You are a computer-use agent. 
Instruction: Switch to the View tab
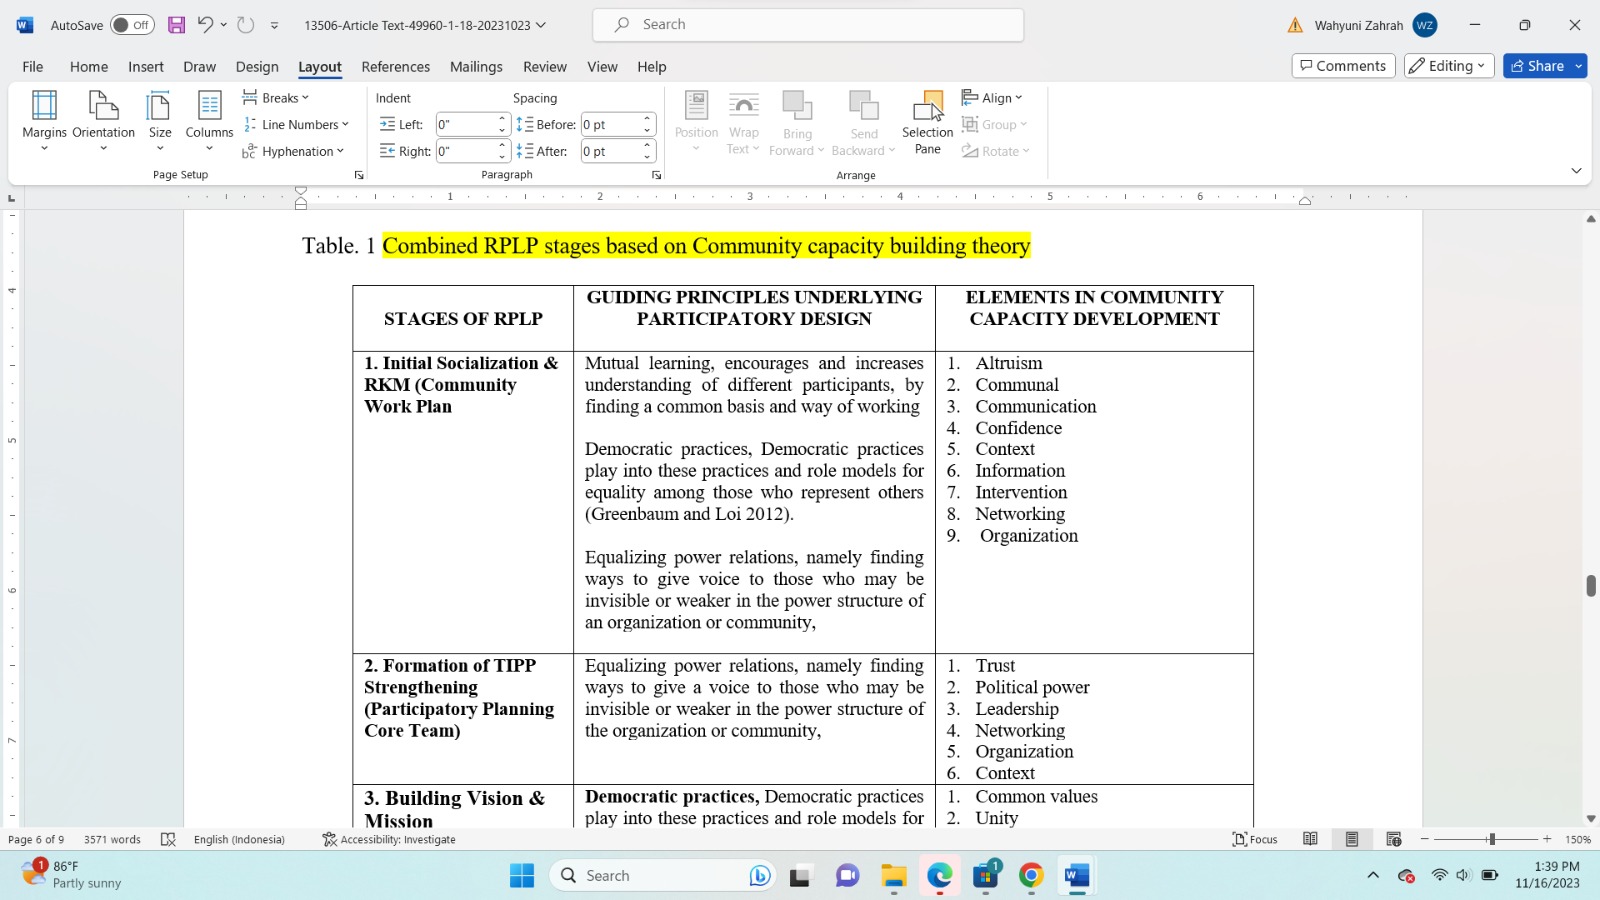click(602, 67)
